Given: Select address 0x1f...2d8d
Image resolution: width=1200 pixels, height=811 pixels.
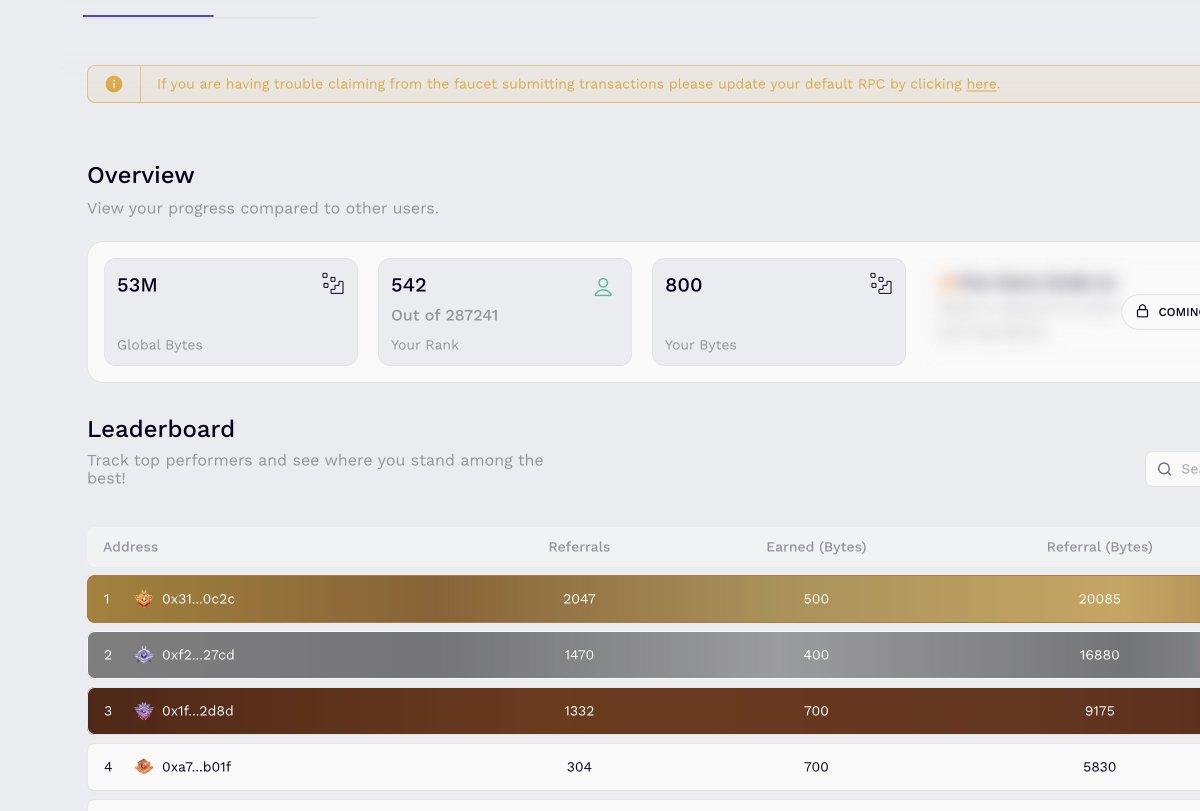Looking at the screenshot, I should [197, 711].
